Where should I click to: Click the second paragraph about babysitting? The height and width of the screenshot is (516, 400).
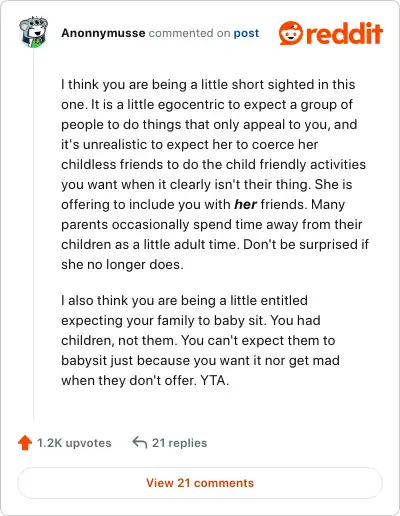click(200, 340)
